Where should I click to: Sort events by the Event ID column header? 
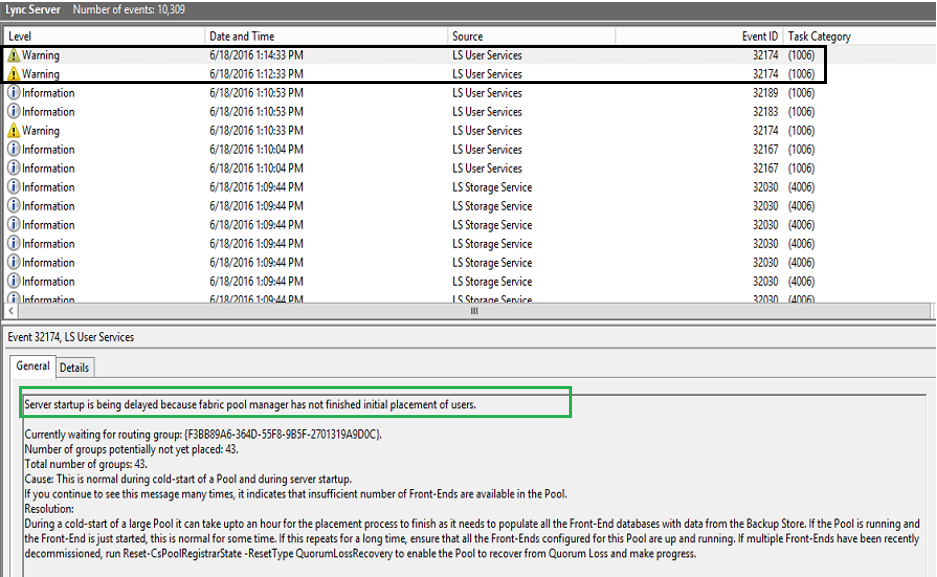[x=699, y=36]
